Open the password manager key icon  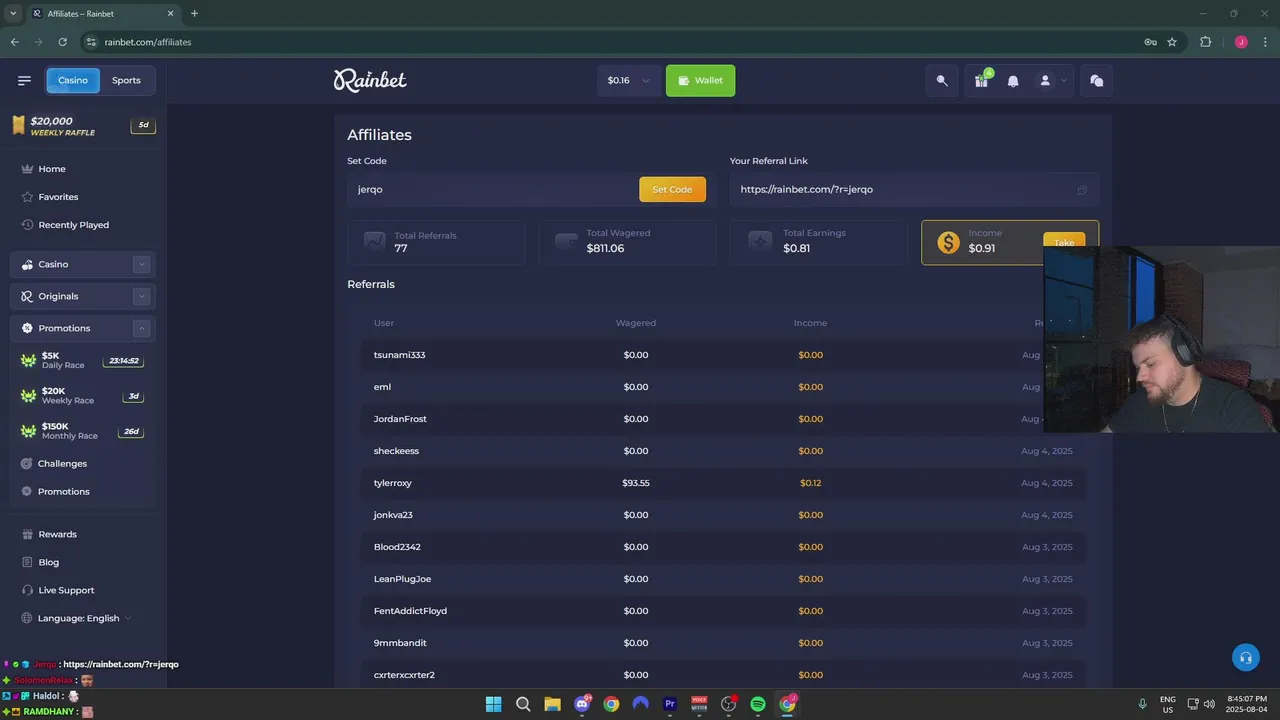pos(1150,42)
